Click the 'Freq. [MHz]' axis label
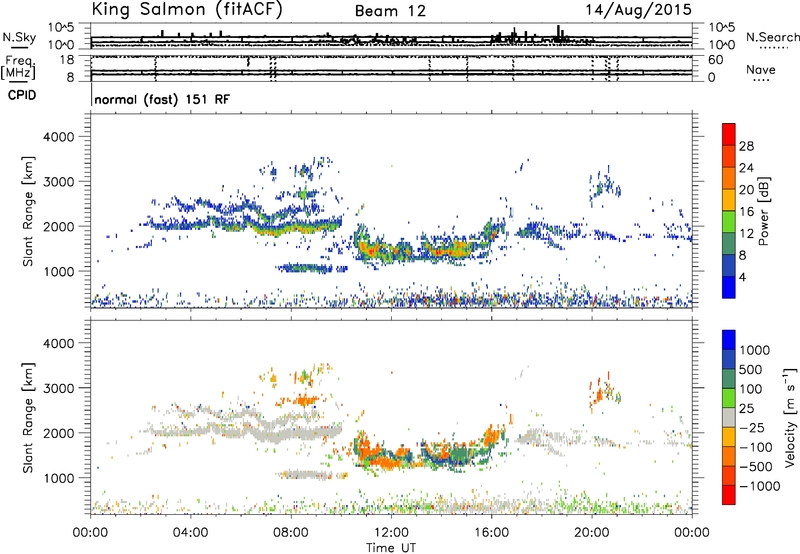800x554 pixels. [x=18, y=68]
